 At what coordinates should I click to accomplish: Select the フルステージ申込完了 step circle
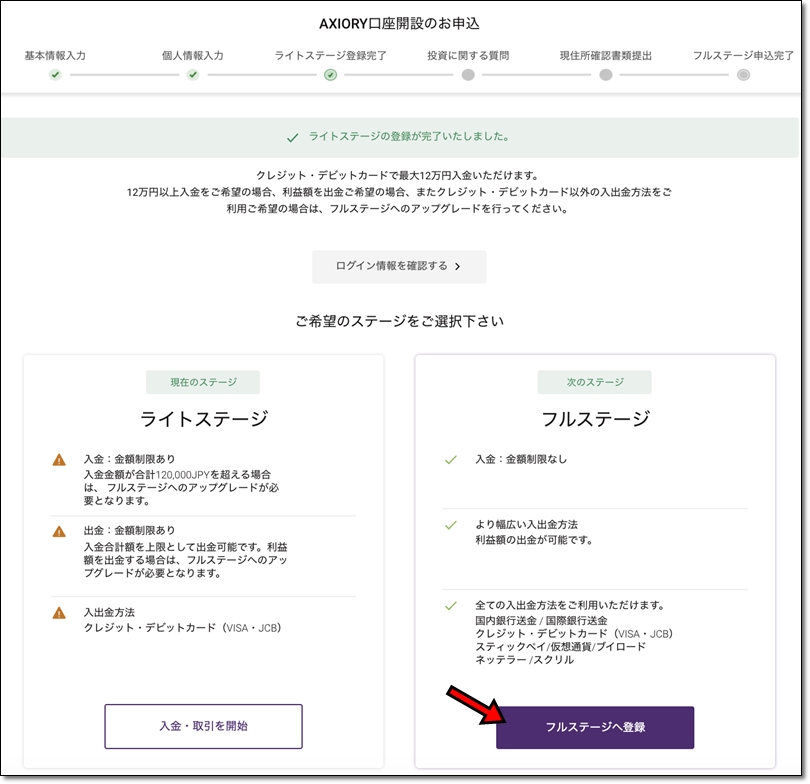tap(743, 75)
